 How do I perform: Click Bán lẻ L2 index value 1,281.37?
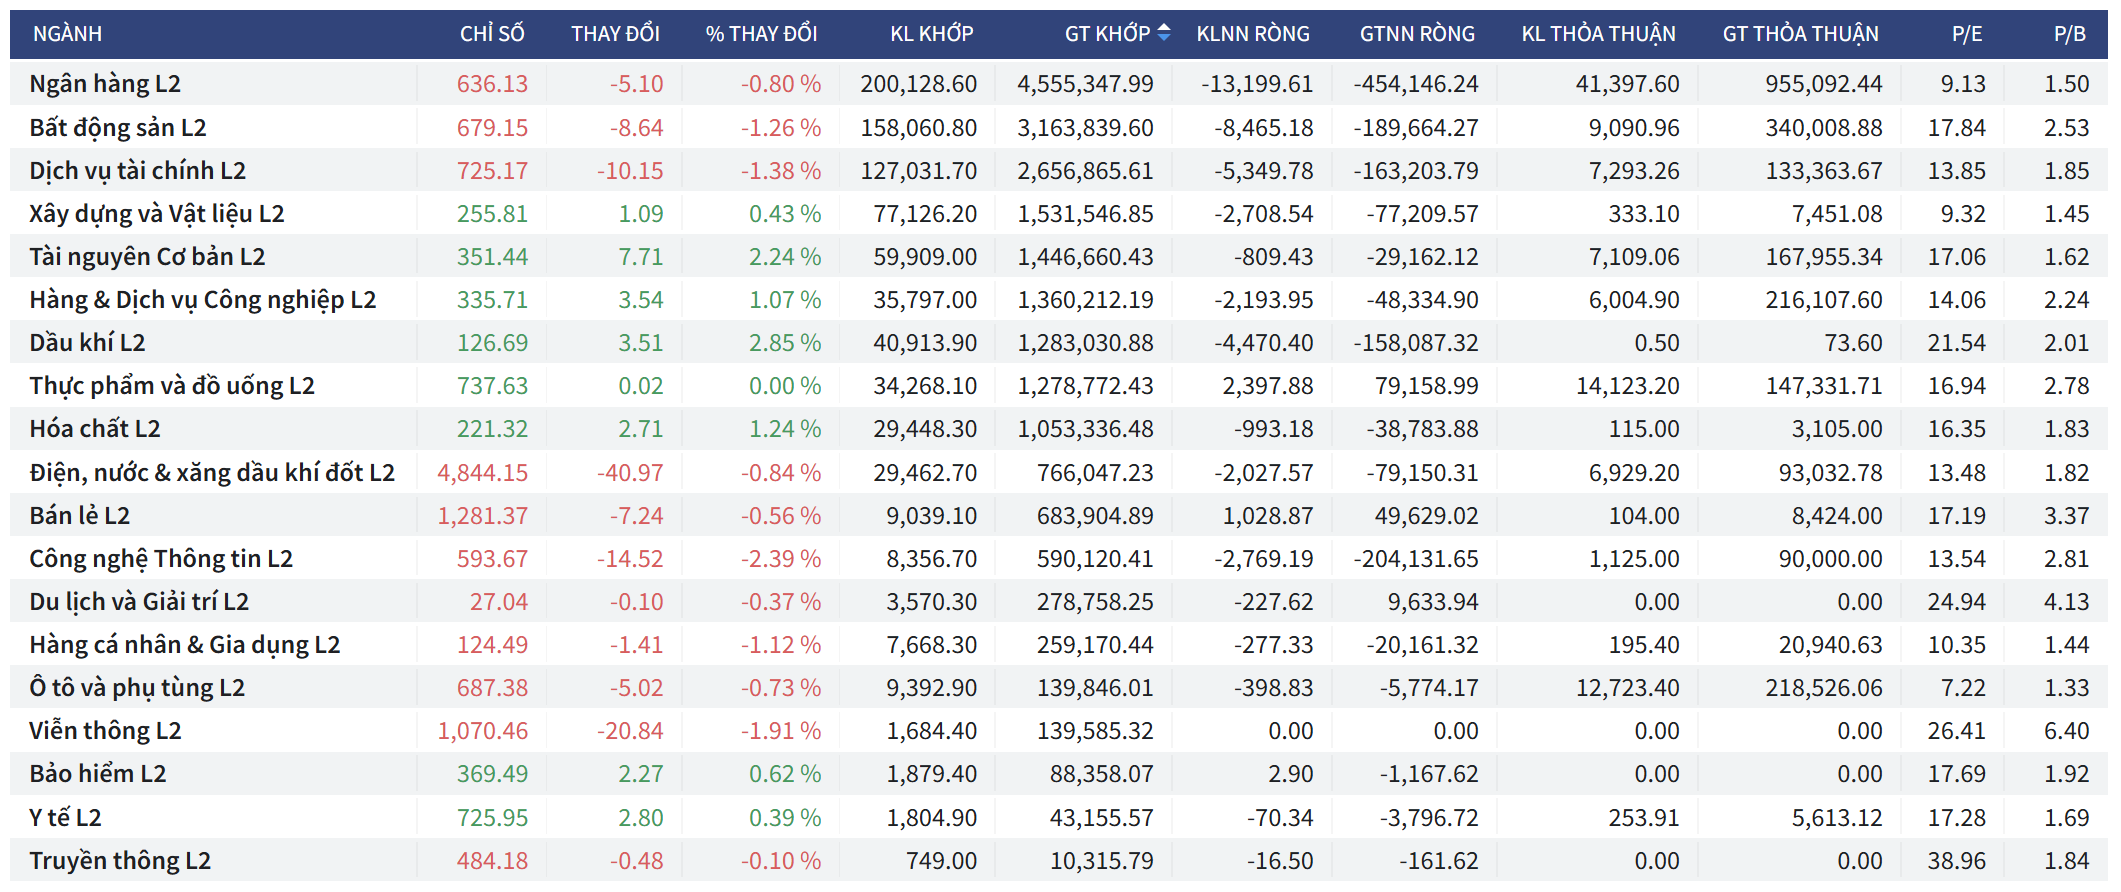click(482, 516)
